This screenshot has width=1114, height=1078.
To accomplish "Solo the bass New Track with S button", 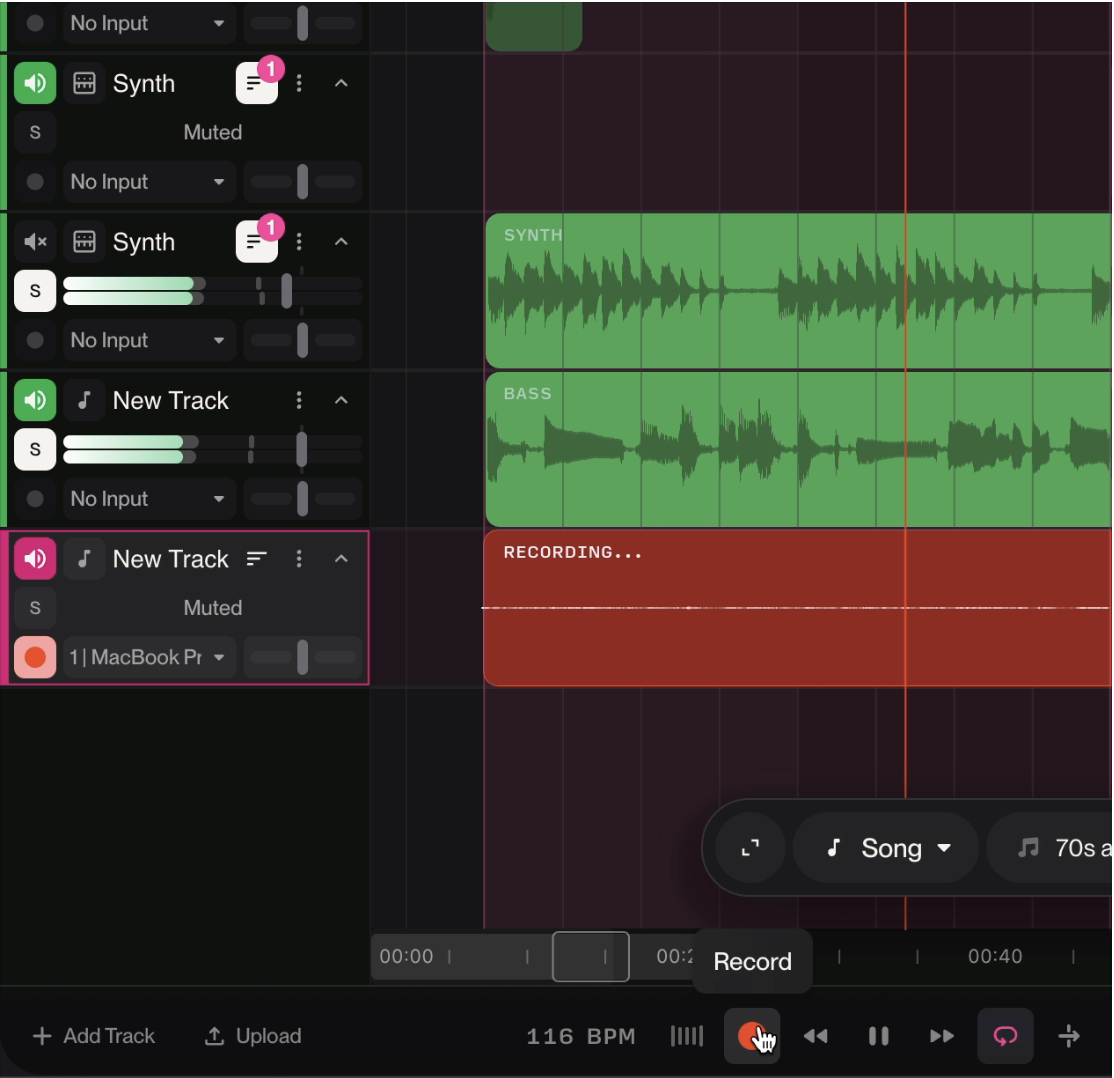I will tap(35, 449).
